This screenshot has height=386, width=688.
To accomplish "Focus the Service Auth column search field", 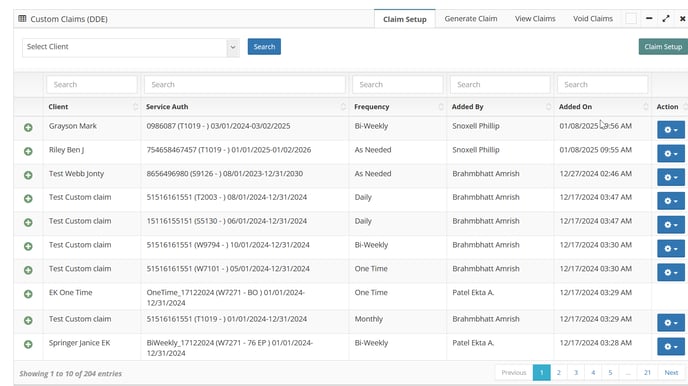I will coord(244,85).
